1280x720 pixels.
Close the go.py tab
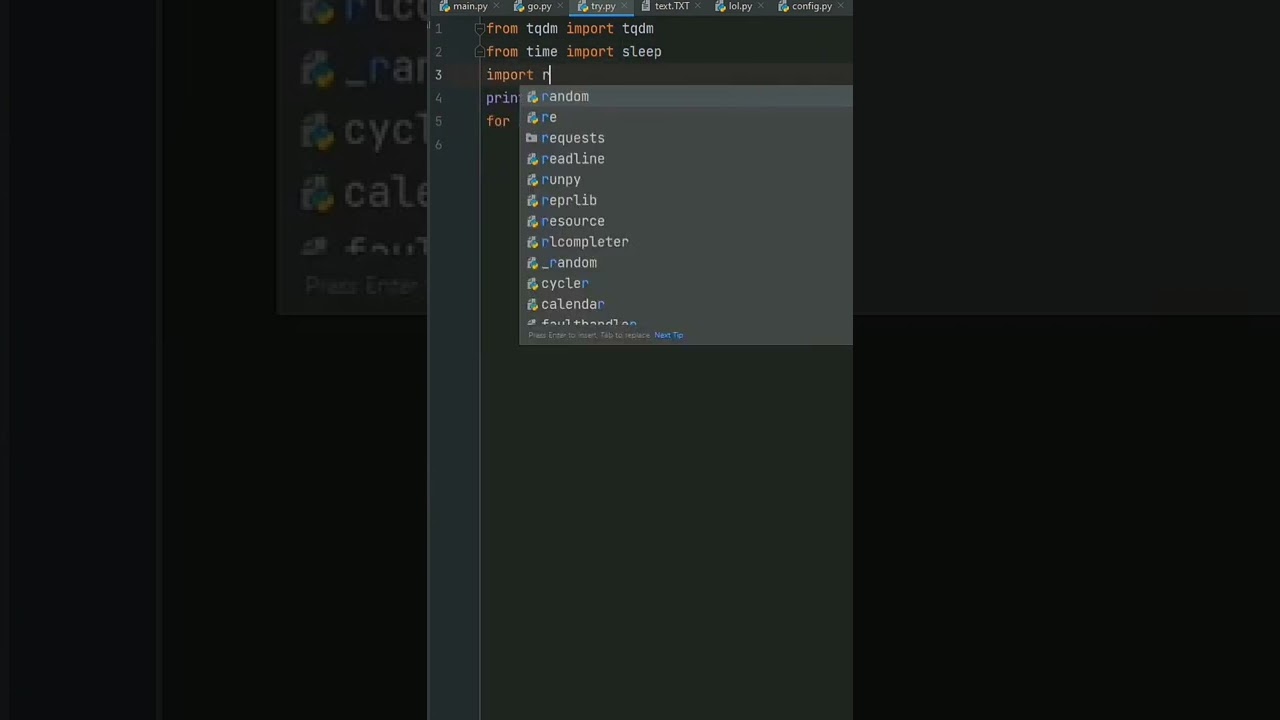[558, 6]
